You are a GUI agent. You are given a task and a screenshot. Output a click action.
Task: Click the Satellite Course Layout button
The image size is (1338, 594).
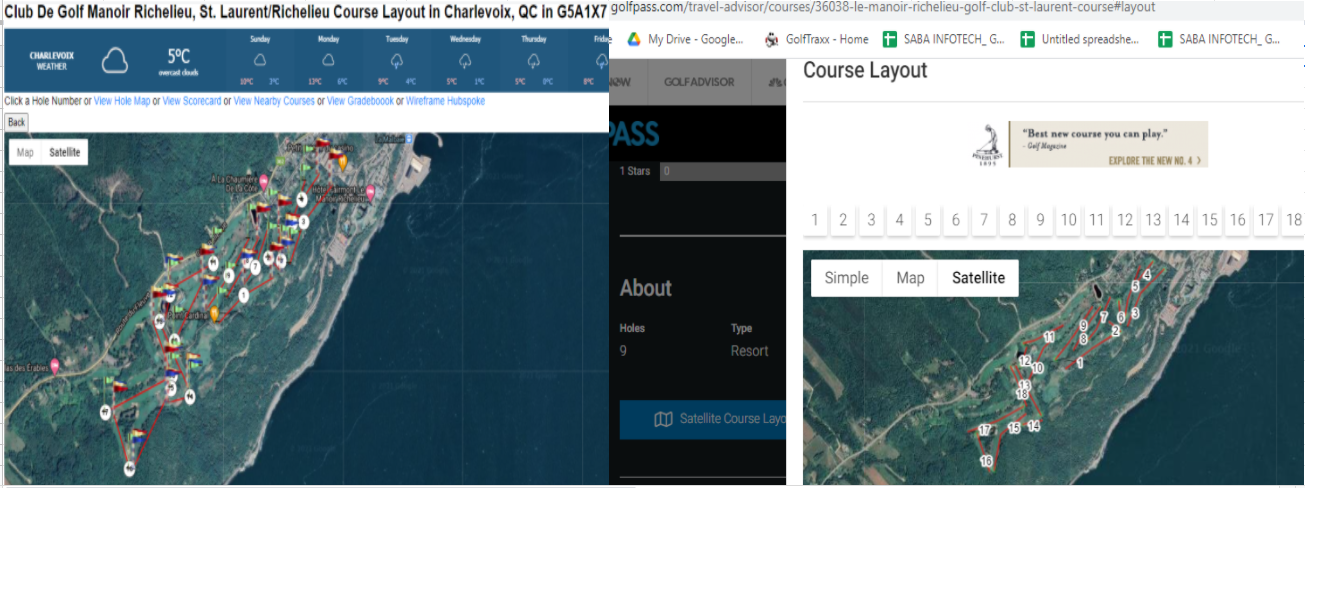[703, 419]
